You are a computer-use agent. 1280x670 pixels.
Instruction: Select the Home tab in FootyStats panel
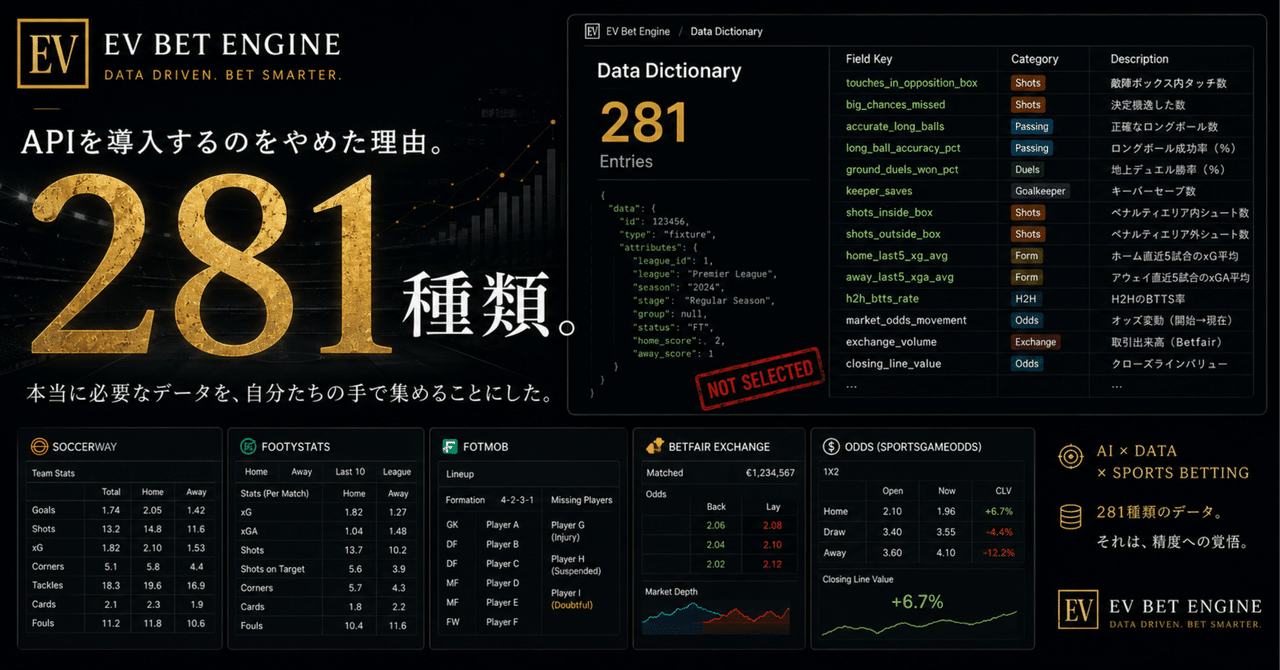(256, 472)
